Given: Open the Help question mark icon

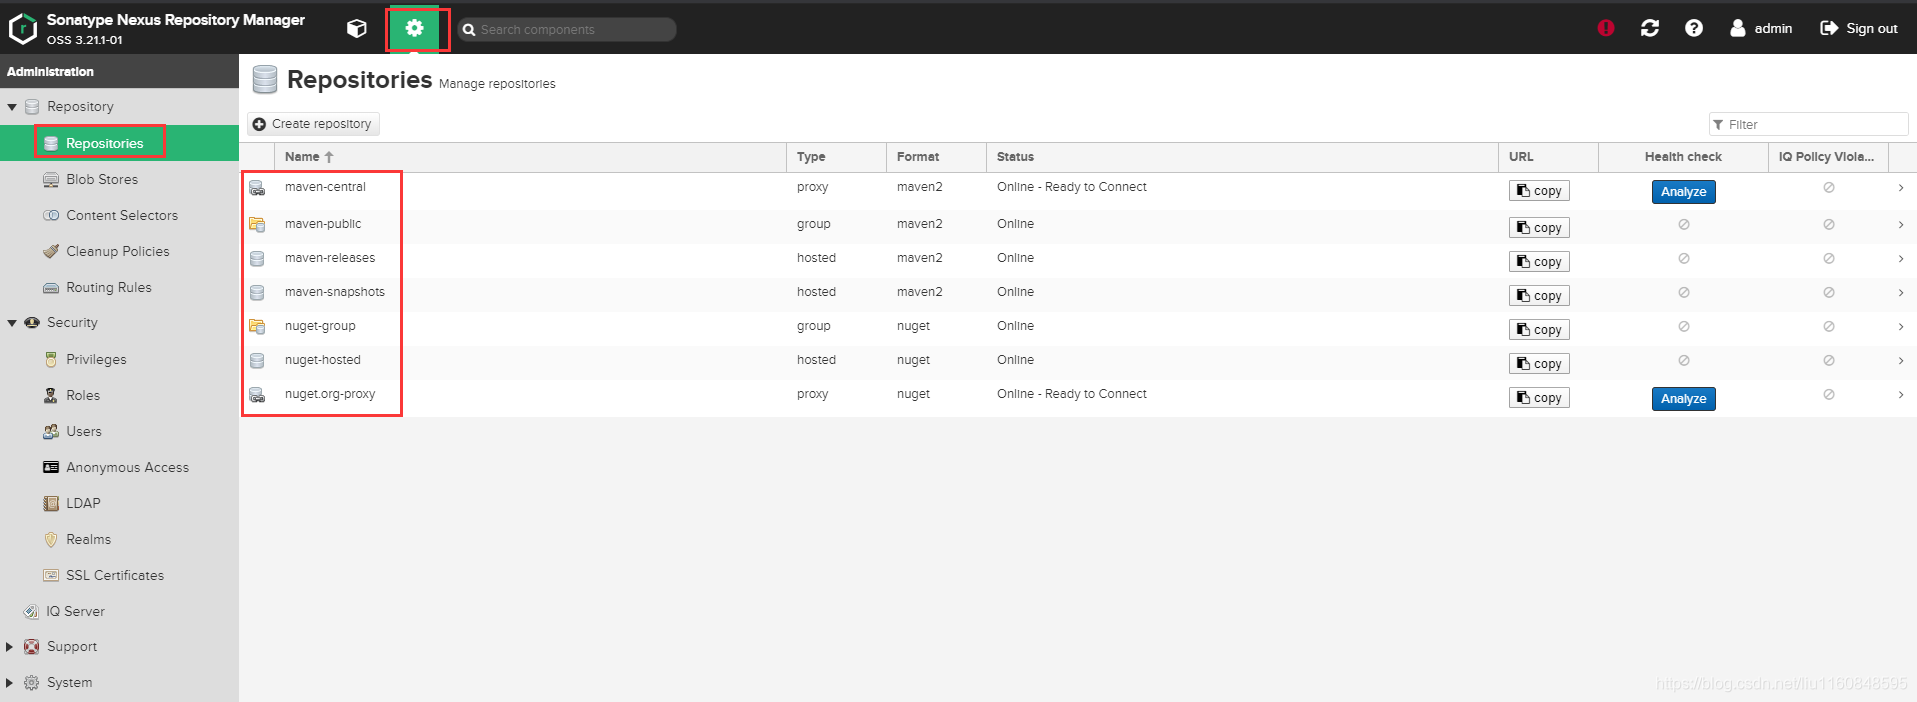Looking at the screenshot, I should (1694, 28).
